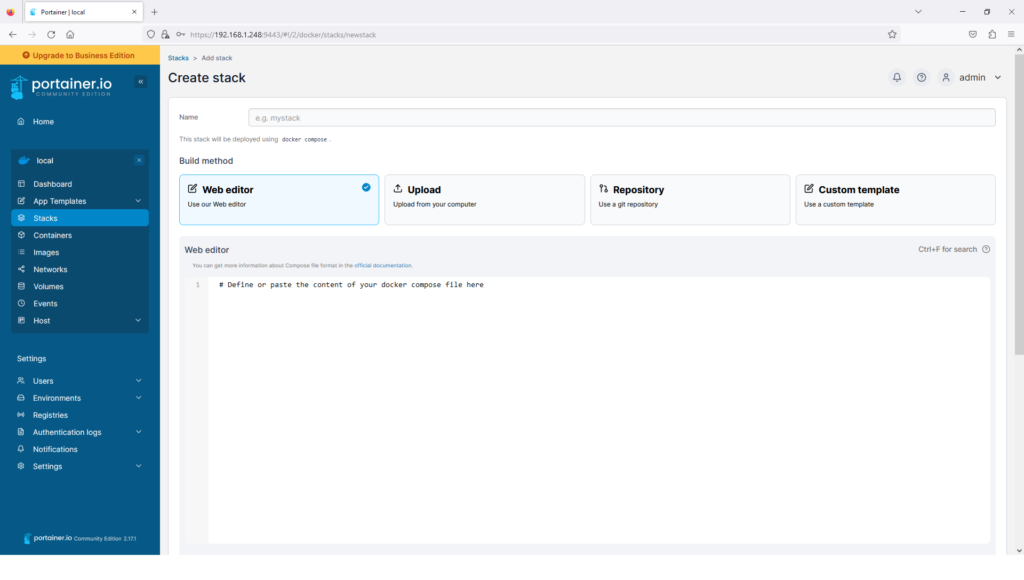Open the official documentation link
The height and width of the screenshot is (580, 1024).
[384, 265]
